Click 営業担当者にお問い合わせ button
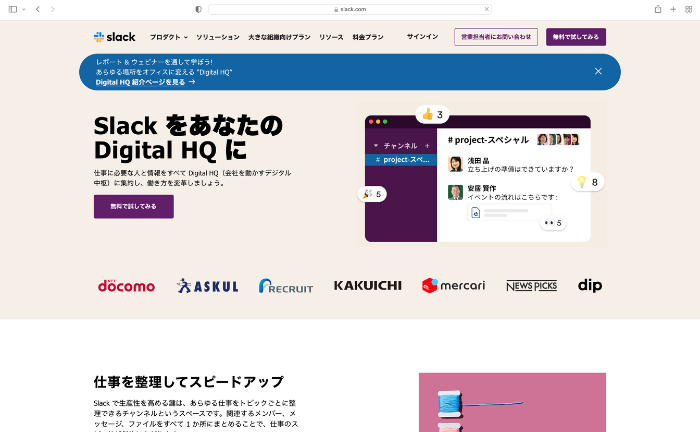 tap(495, 37)
